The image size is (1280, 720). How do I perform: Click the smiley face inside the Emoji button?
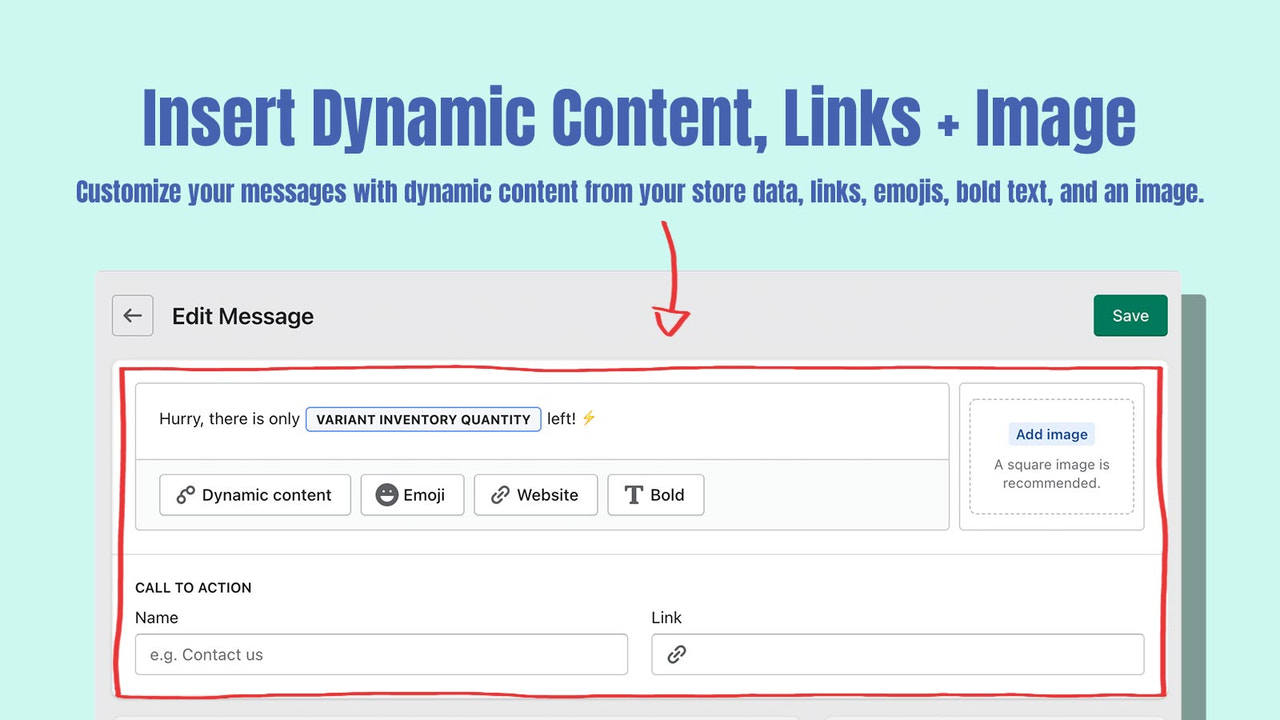[x=385, y=494]
